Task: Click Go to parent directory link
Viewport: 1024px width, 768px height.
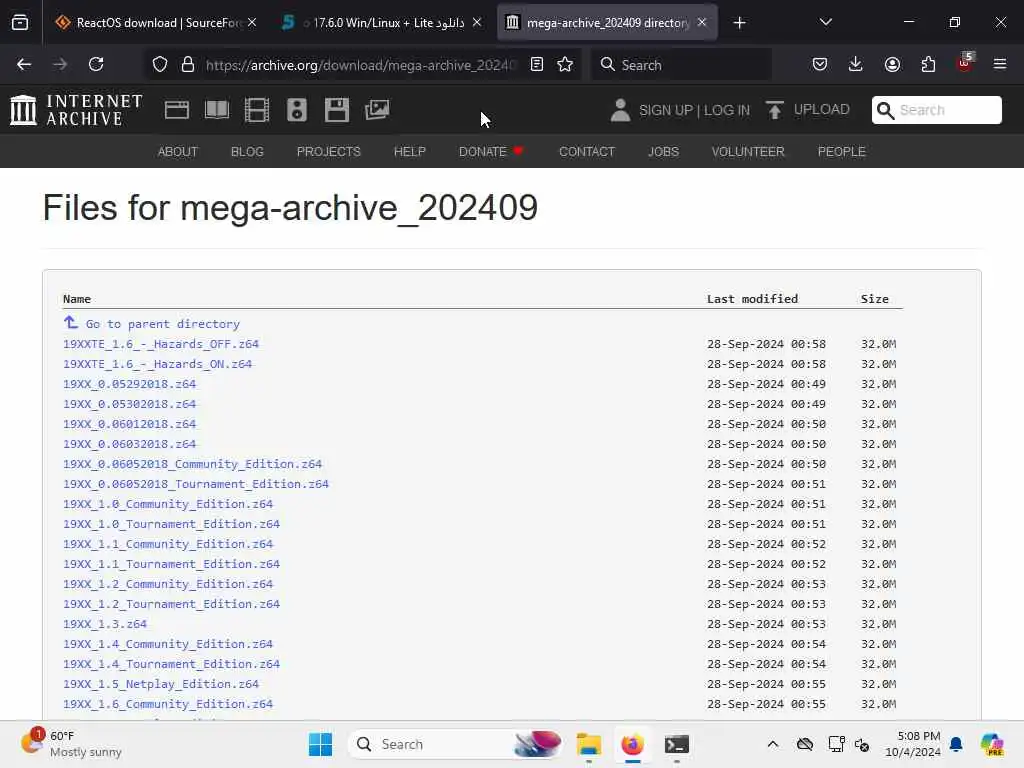Action: pos(163,324)
